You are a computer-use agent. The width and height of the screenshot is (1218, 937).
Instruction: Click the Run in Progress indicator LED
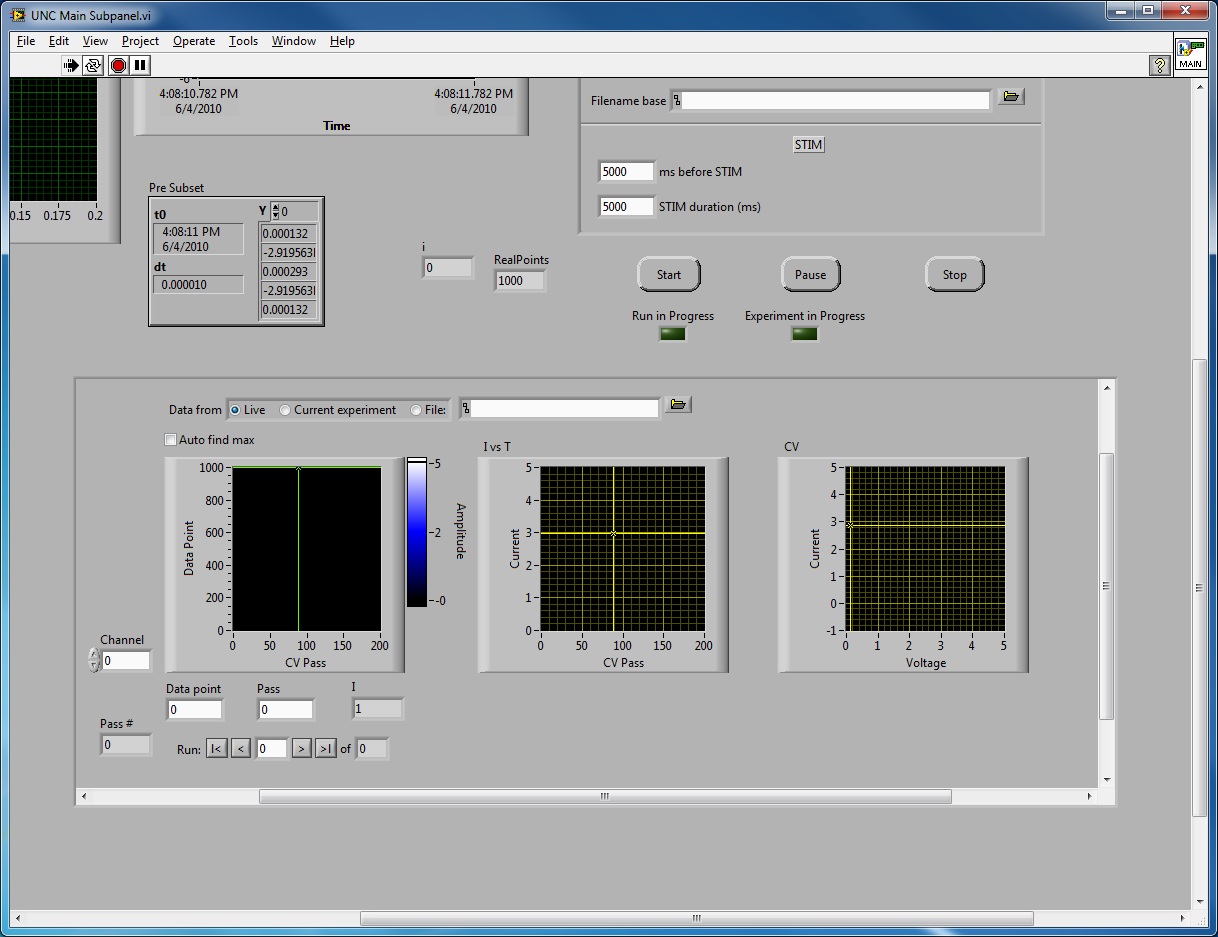pyautogui.click(x=673, y=333)
